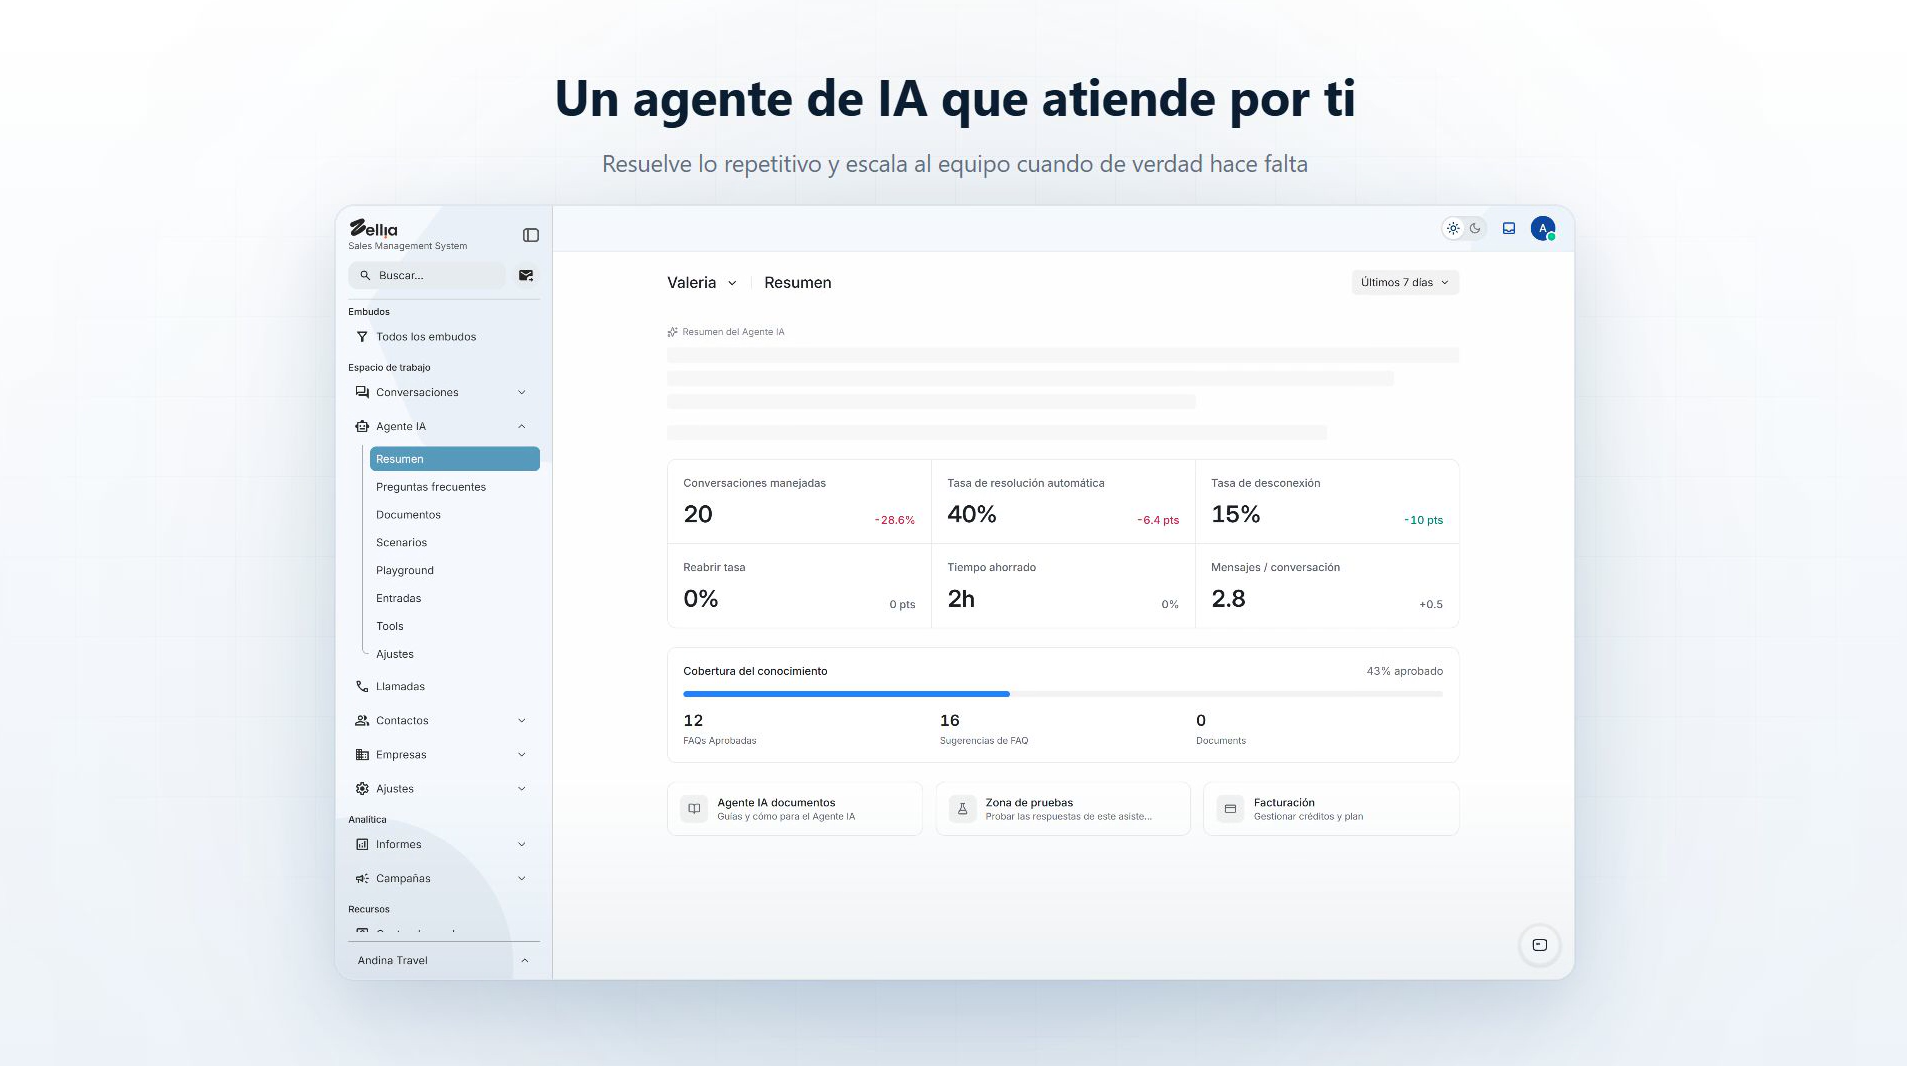Viewport: 1907px width, 1066px height.
Task: Open the chat widget button bottom right
Action: coord(1540,945)
